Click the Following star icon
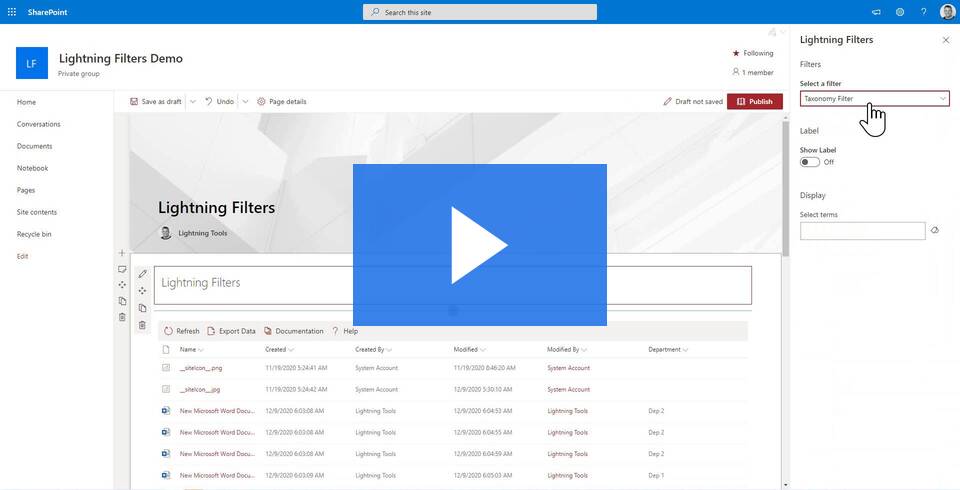The image size is (960, 490). (x=736, y=53)
